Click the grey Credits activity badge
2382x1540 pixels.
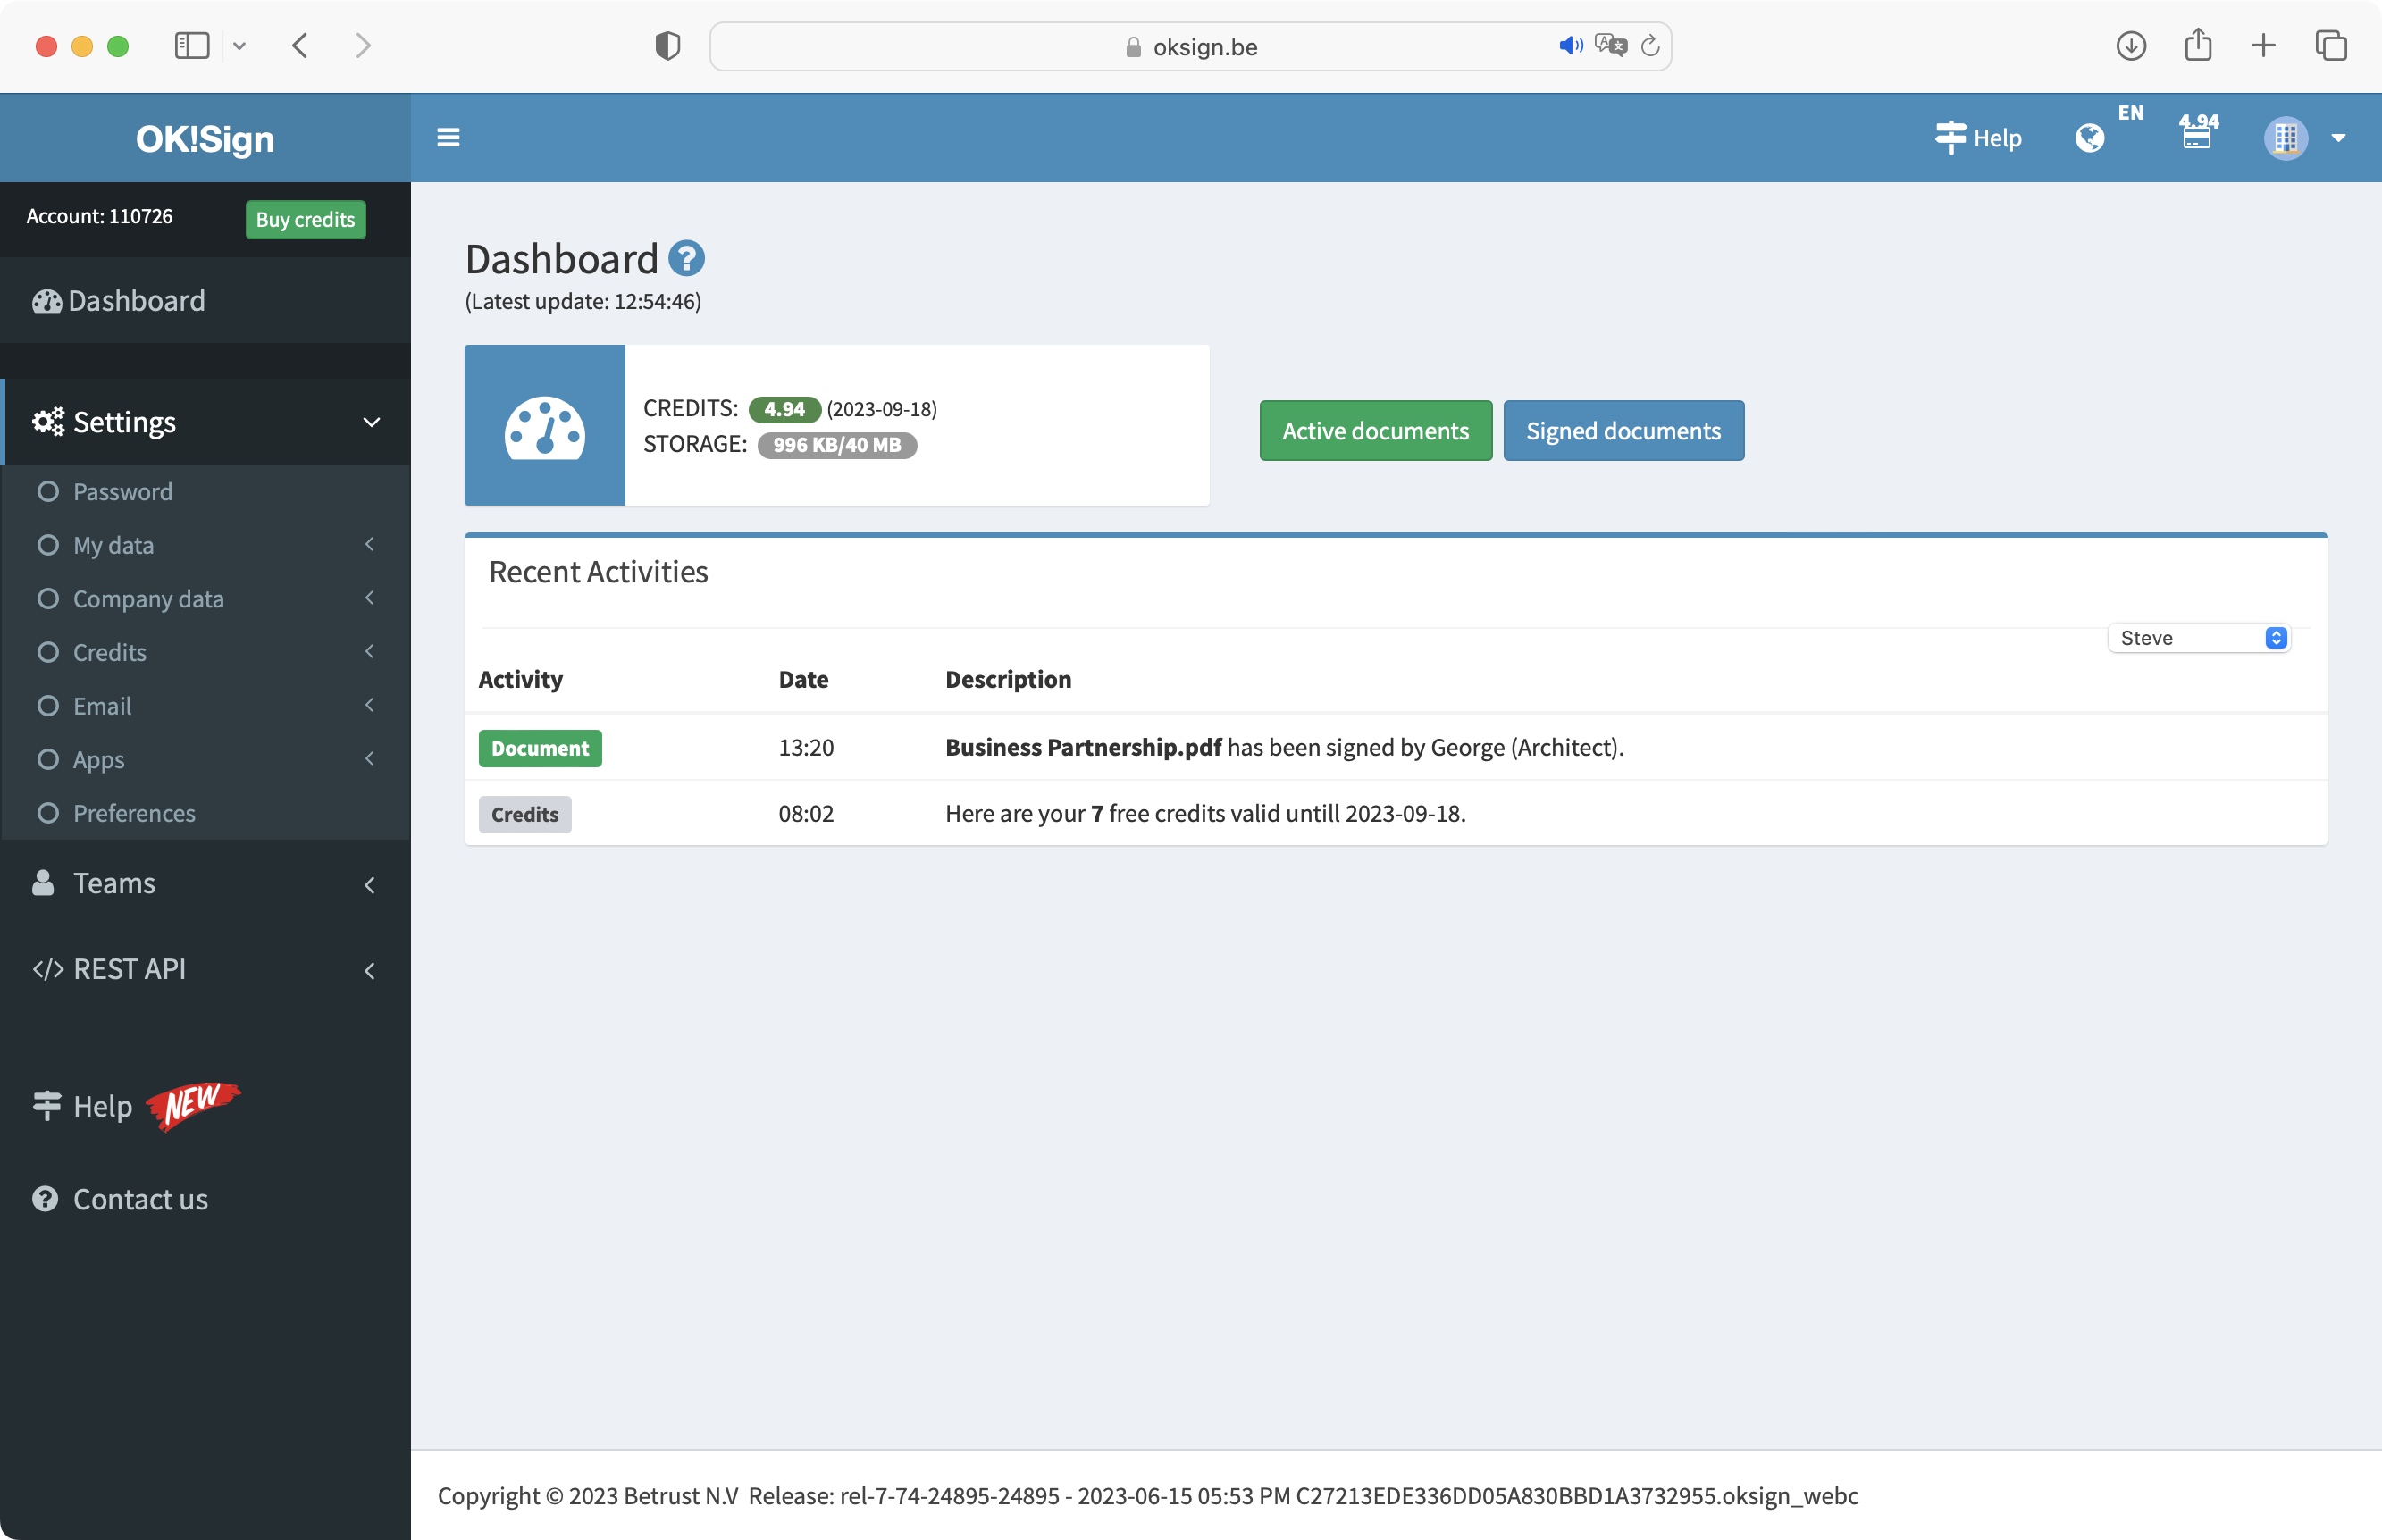point(525,814)
